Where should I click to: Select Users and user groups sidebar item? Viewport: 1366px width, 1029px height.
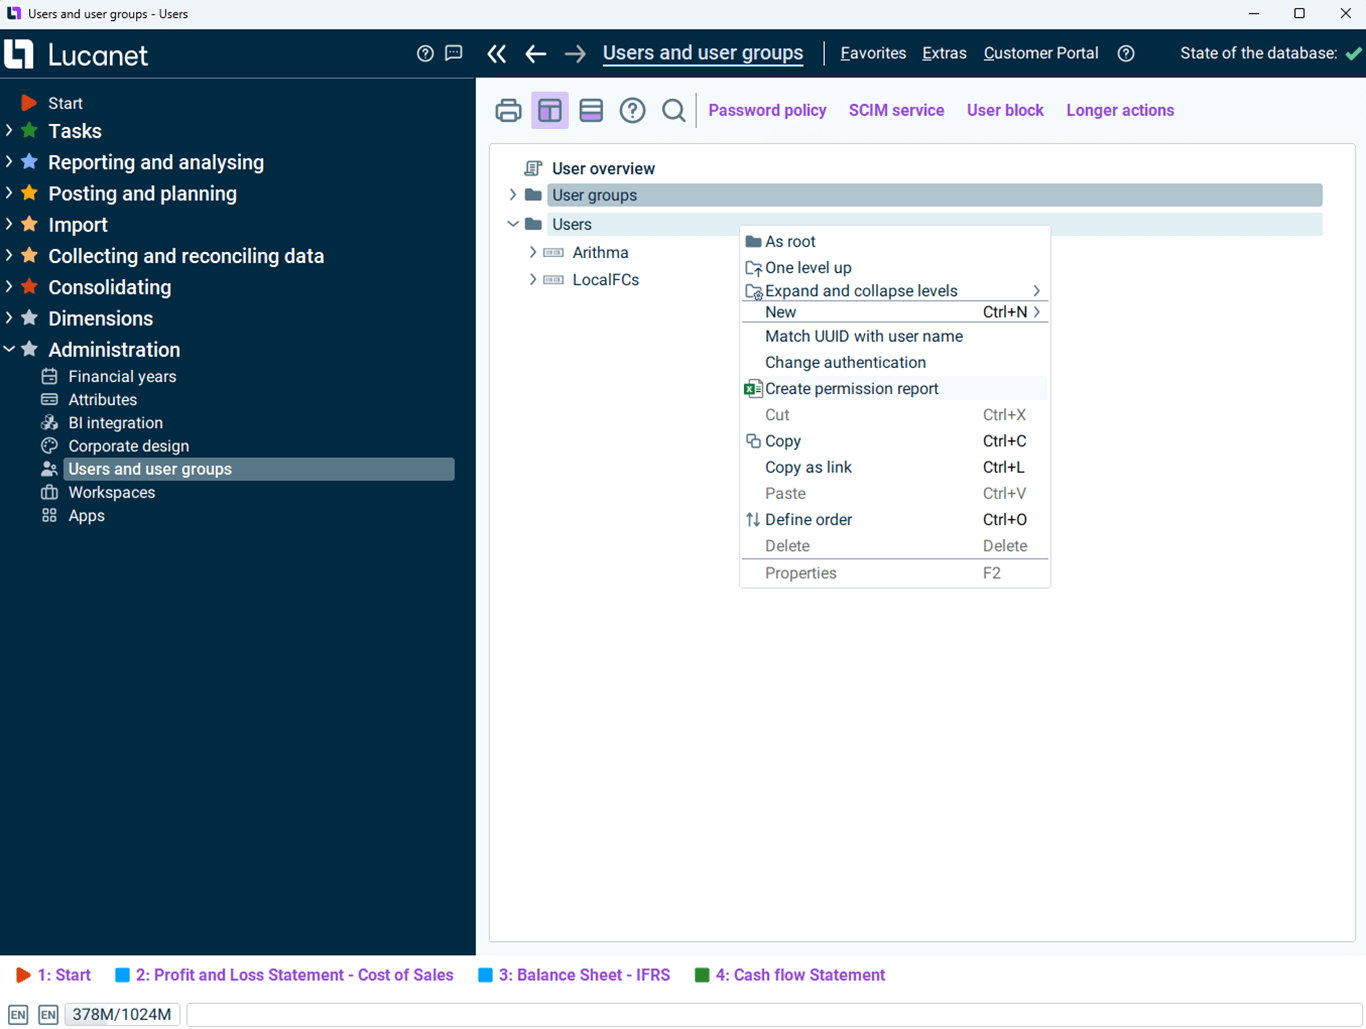click(259, 469)
